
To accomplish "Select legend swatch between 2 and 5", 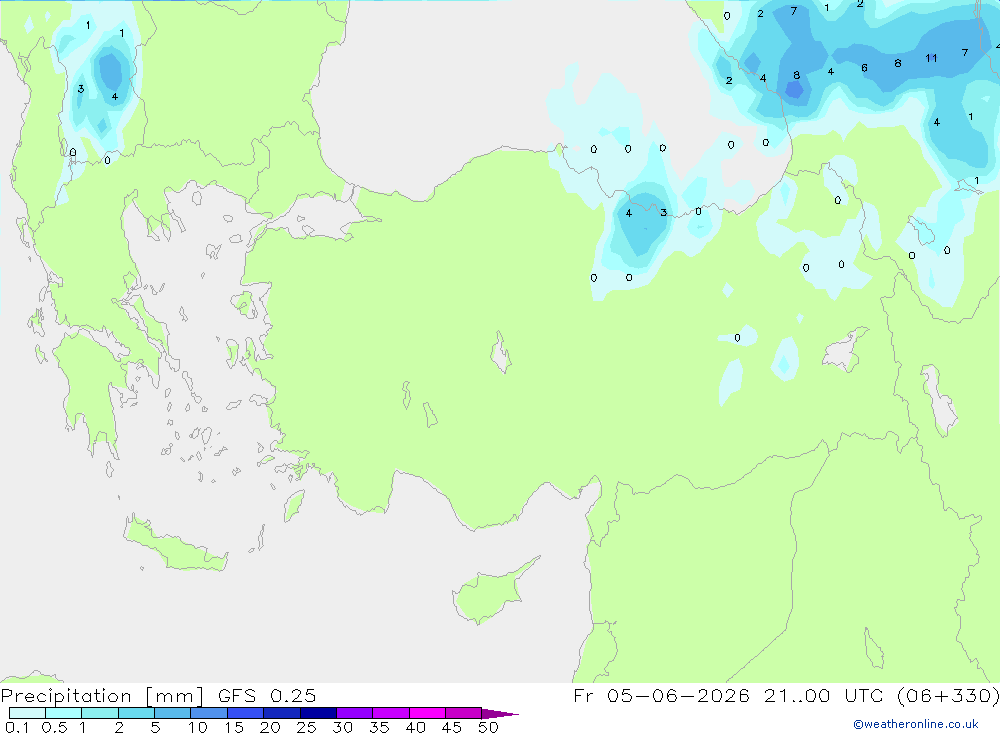I will click(x=136, y=713).
